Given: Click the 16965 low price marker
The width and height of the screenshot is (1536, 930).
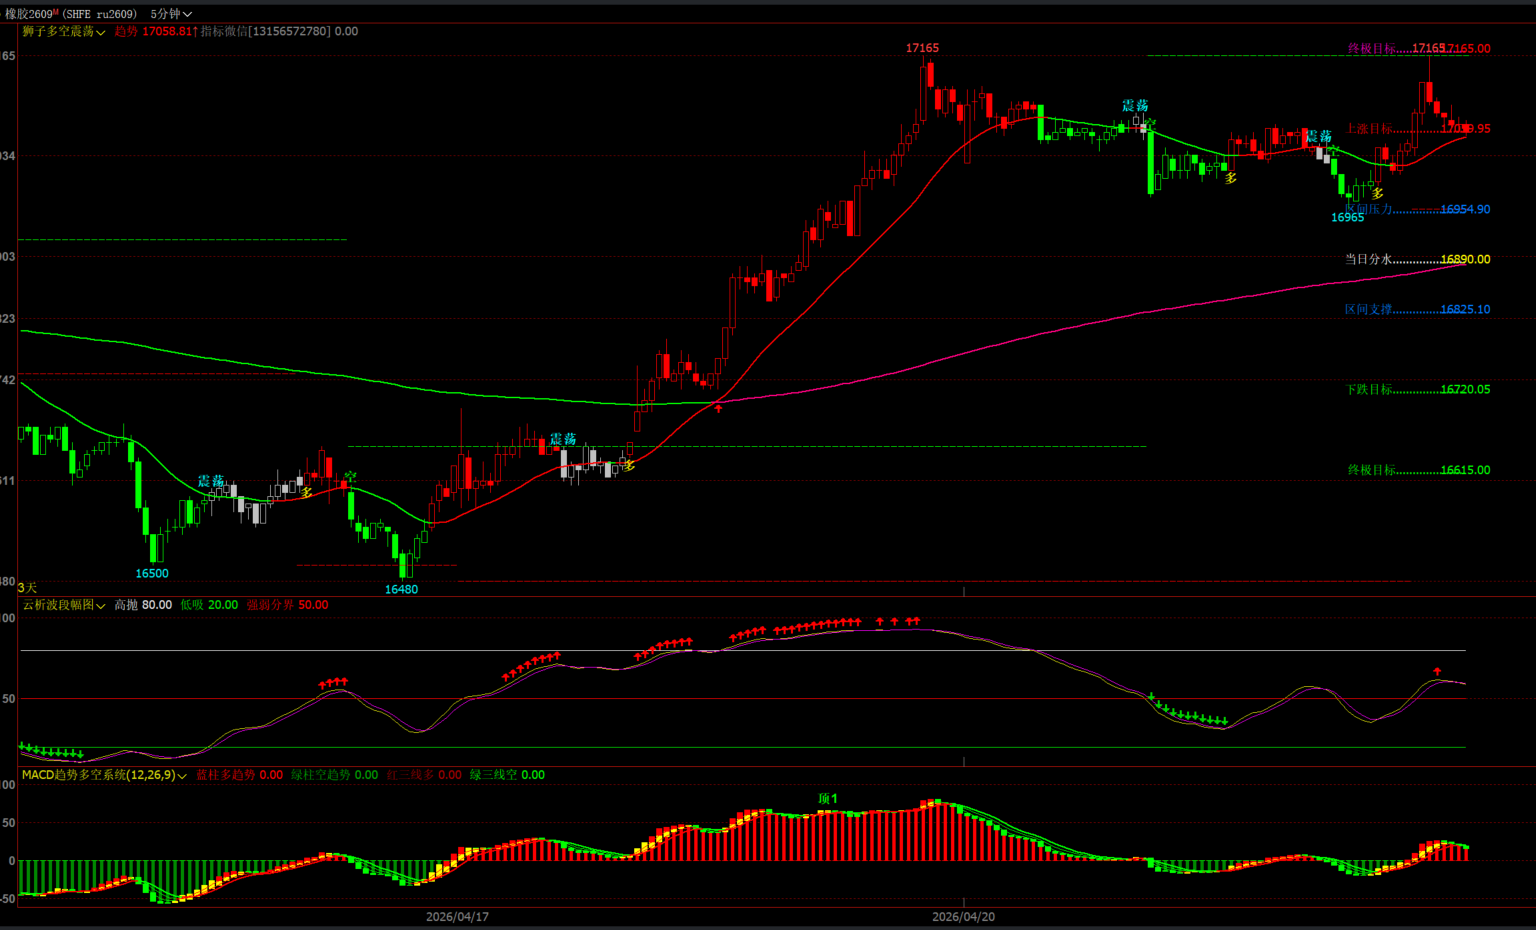Looking at the screenshot, I should [1347, 217].
